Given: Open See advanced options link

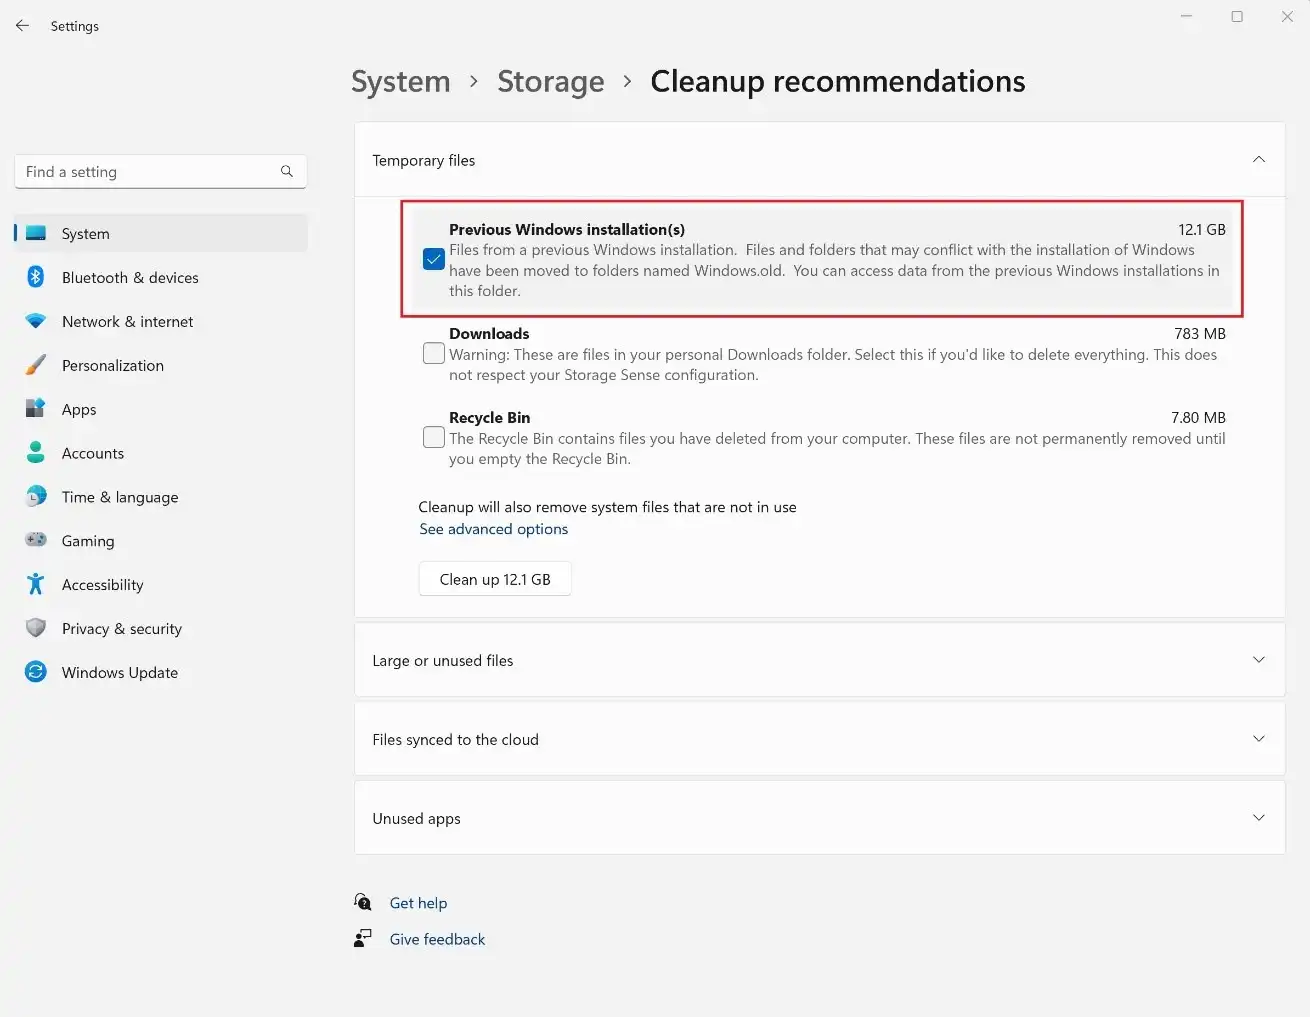Looking at the screenshot, I should coord(493,529).
